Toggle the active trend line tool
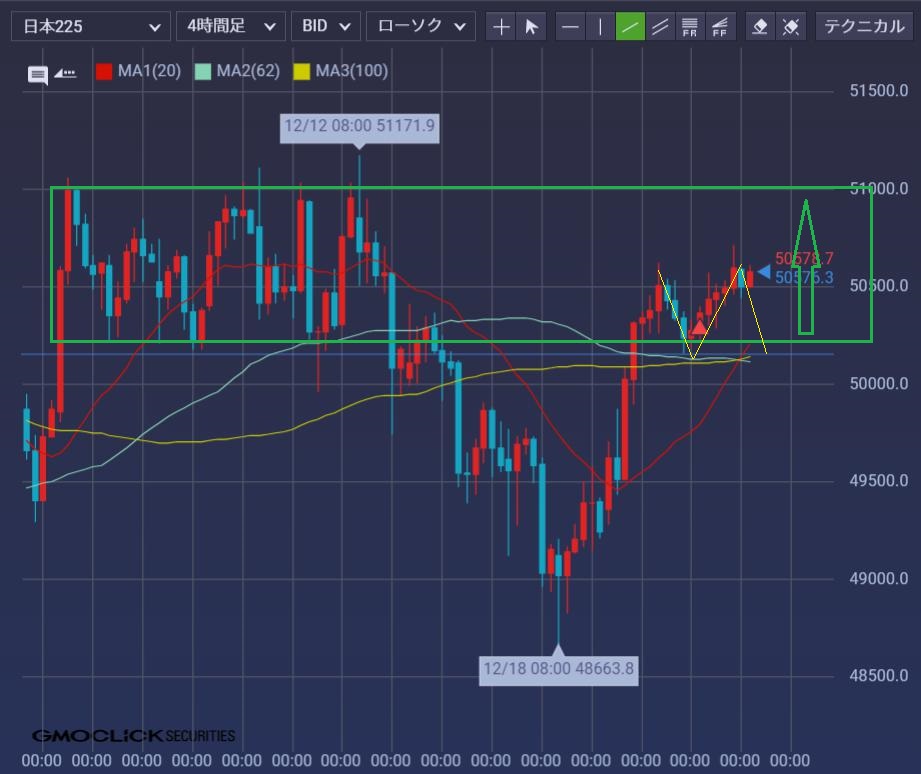This screenshot has width=921, height=774. point(630,27)
